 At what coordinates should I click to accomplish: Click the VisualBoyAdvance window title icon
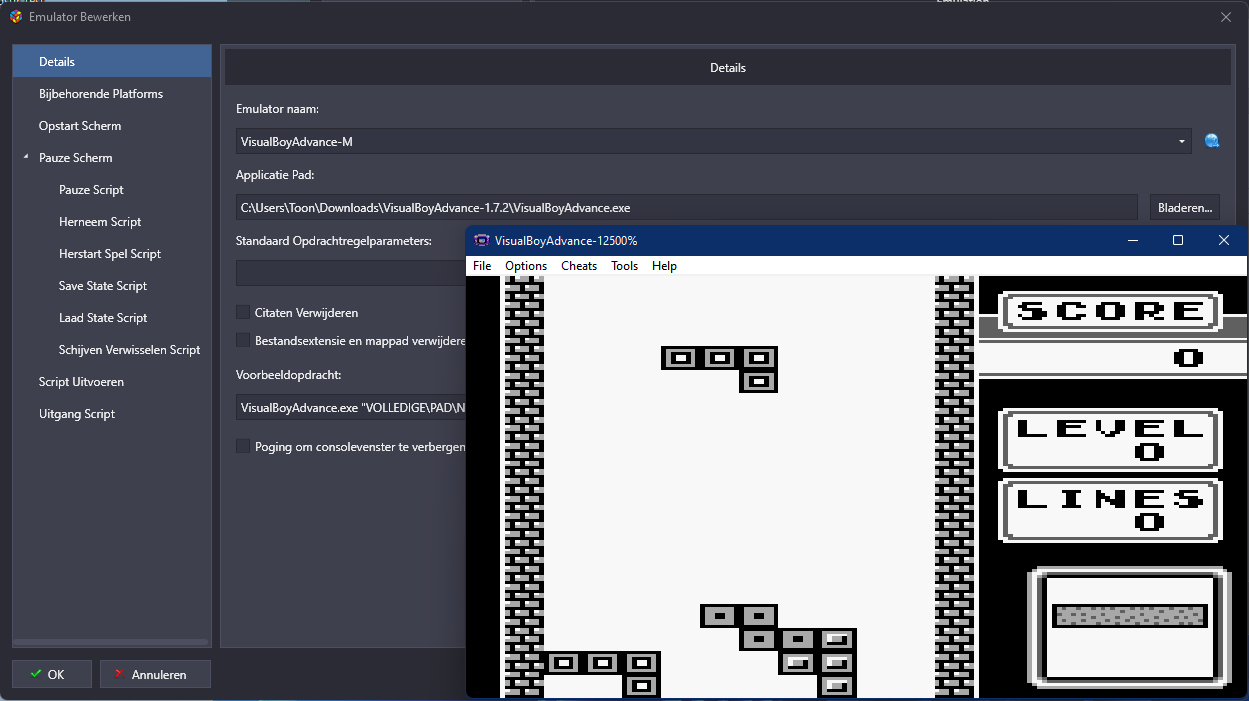pyautogui.click(x=482, y=240)
